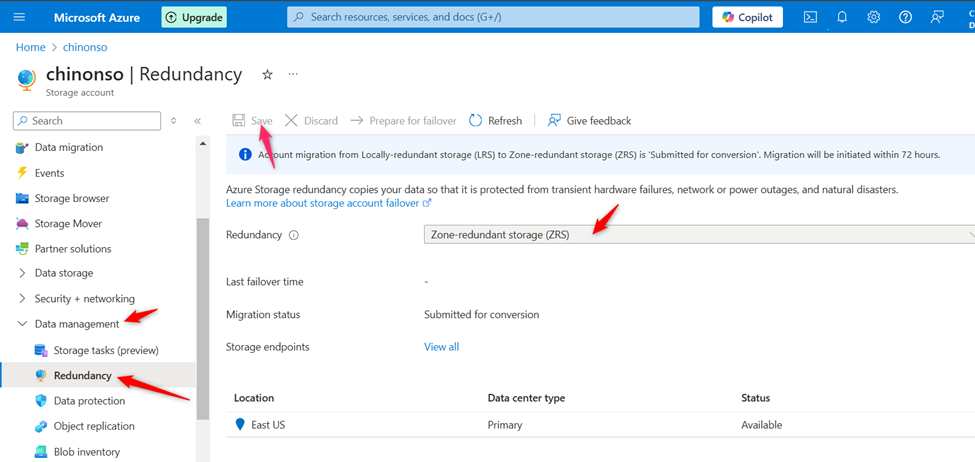Click the sidebar scrollbar thumb
This screenshot has width=975, height=462.
tap(202, 318)
